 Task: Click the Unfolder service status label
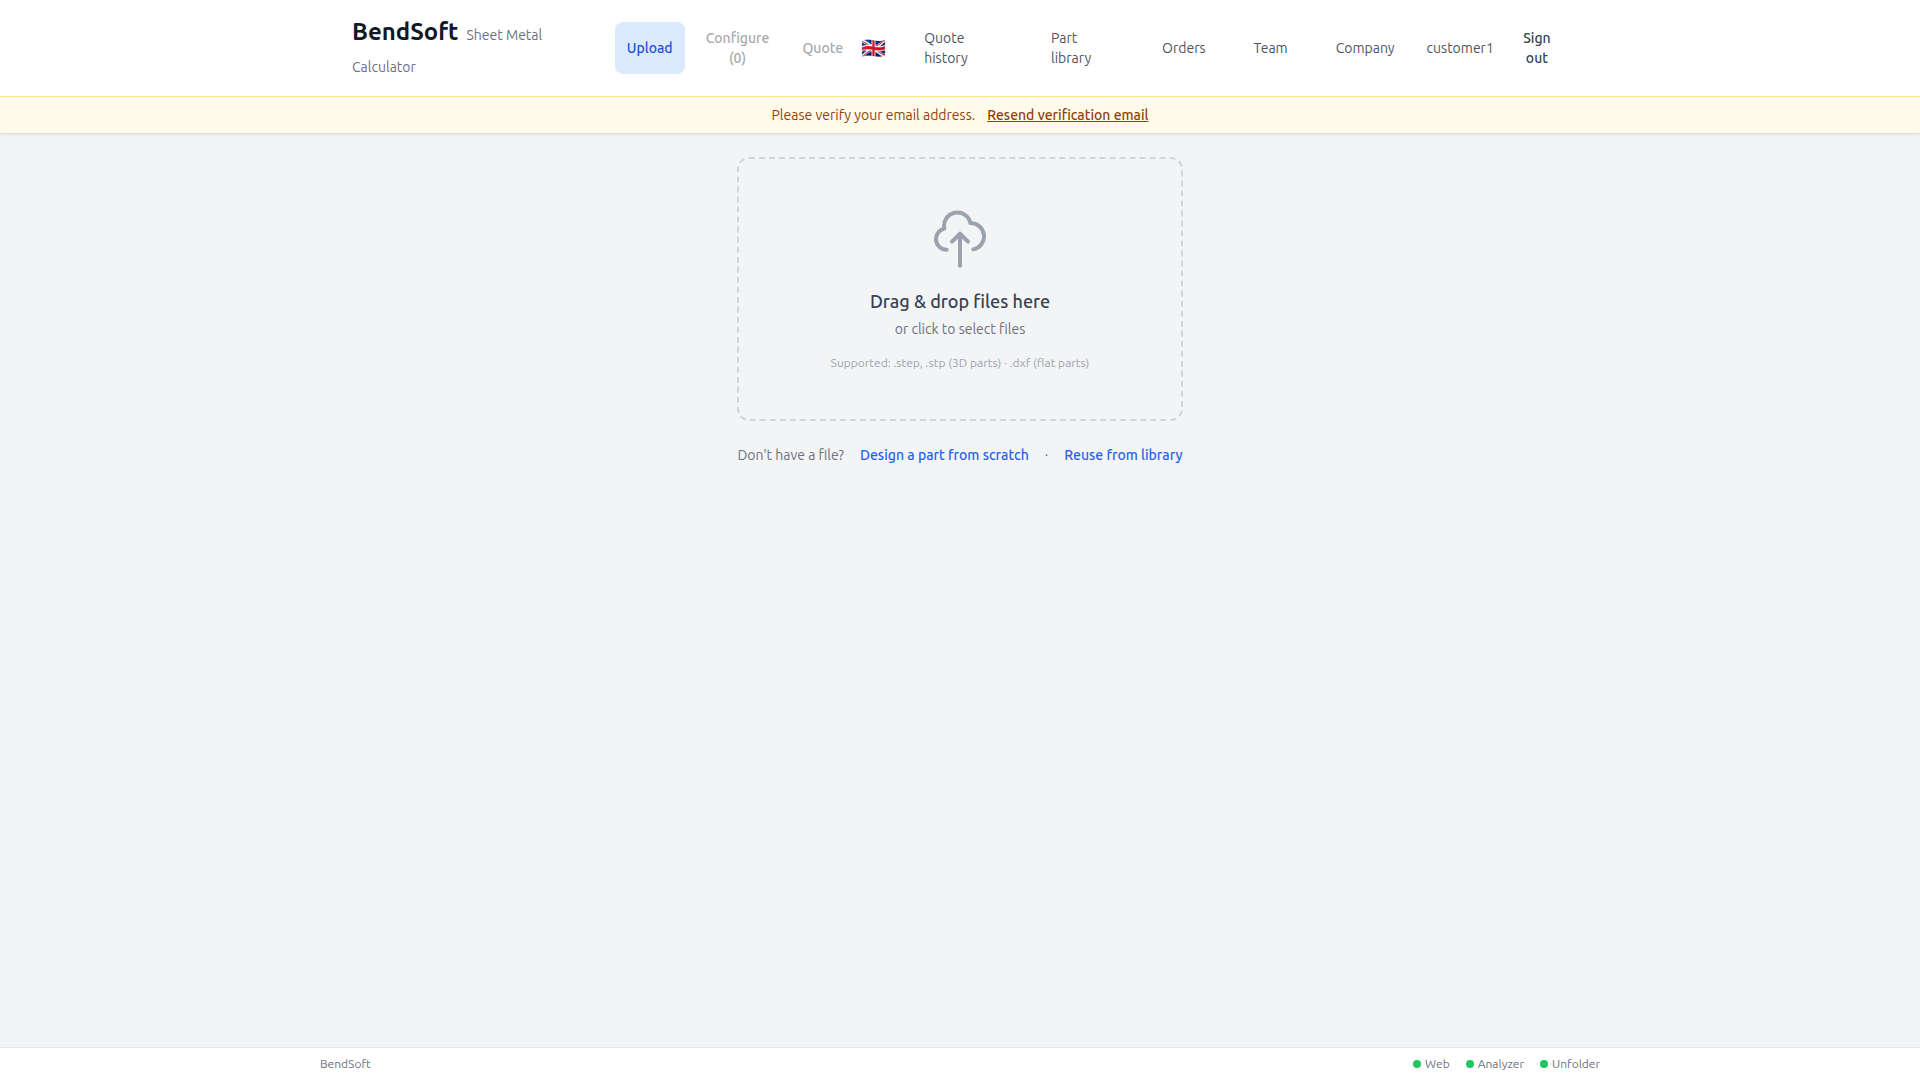[1576, 1064]
